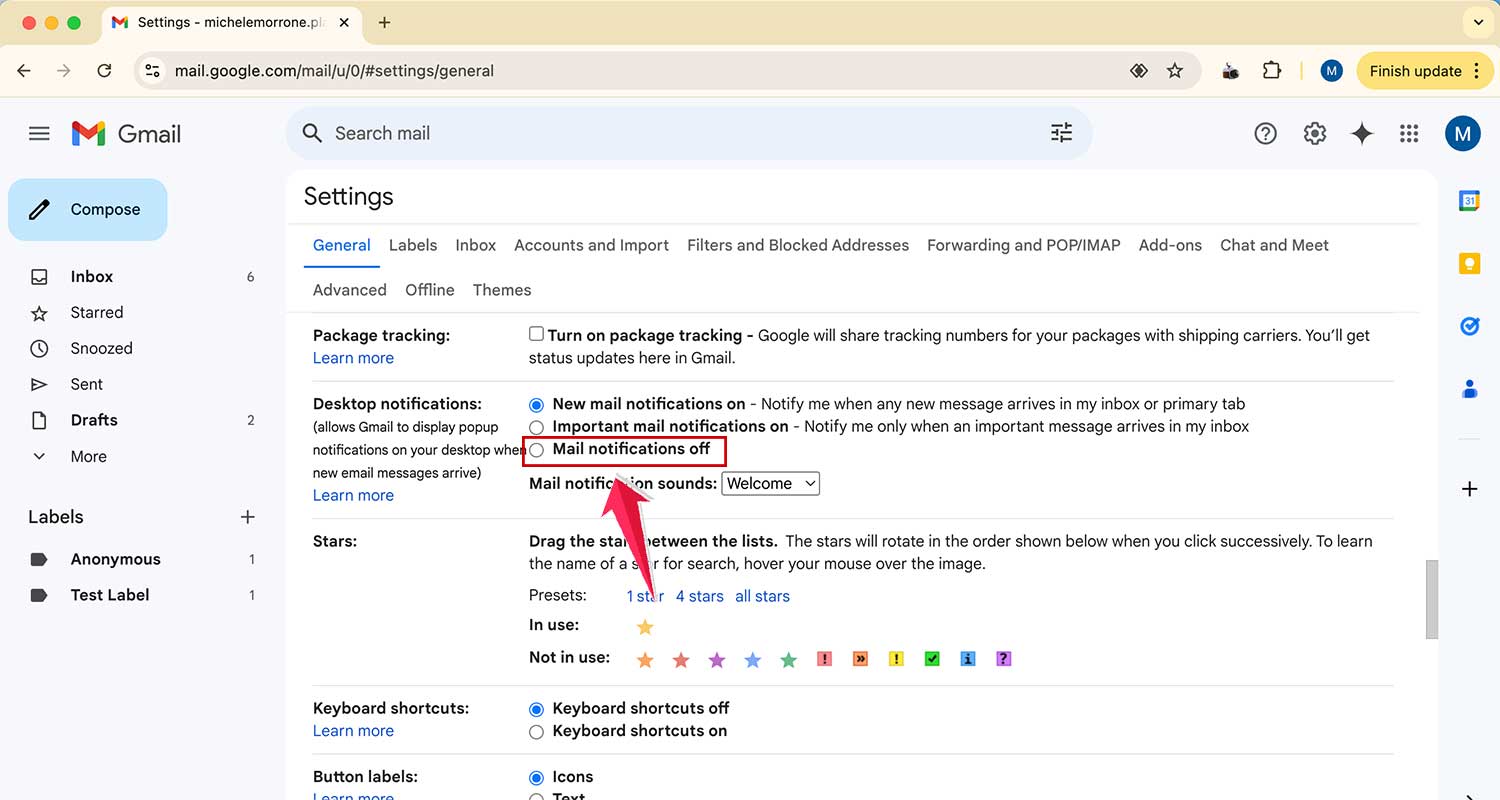Click the 4 stars preset link
This screenshot has width=1500, height=800.
pos(699,596)
